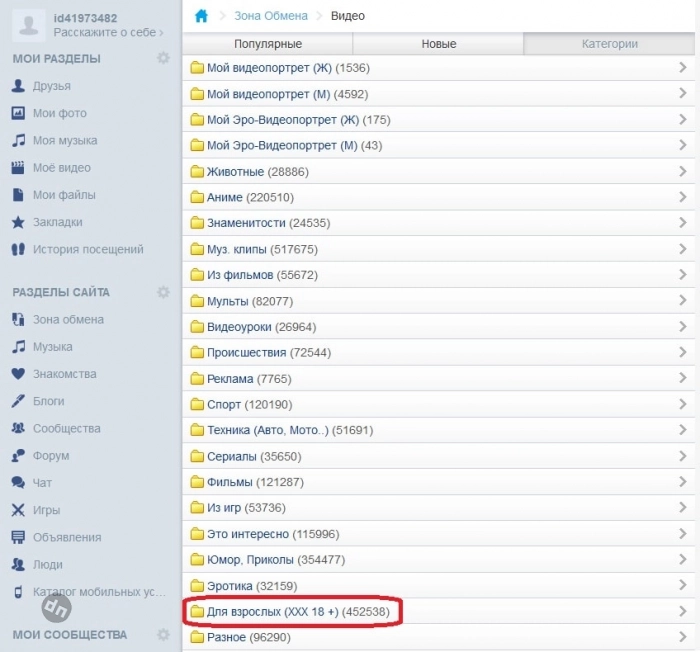Open the Друзья sidebar icon

tap(18, 87)
